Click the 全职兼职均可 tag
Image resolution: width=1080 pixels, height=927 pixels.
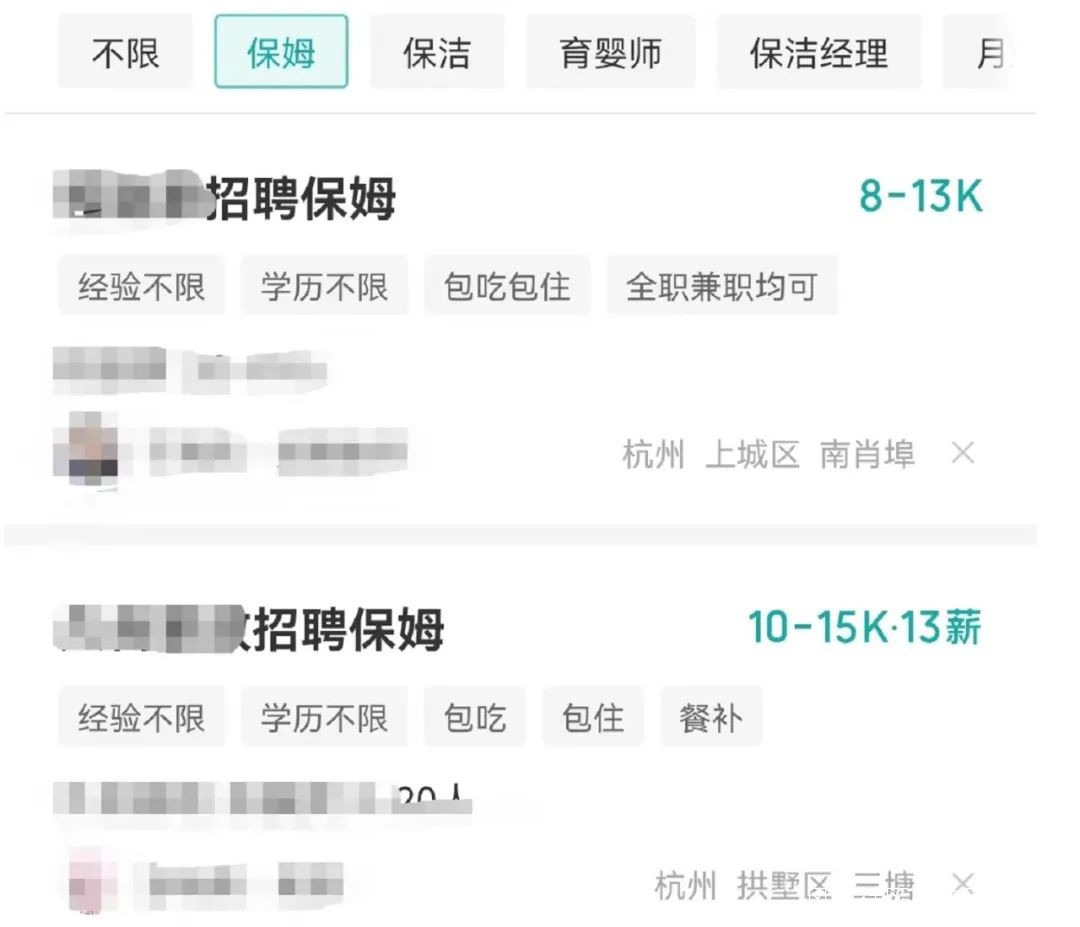(722, 286)
